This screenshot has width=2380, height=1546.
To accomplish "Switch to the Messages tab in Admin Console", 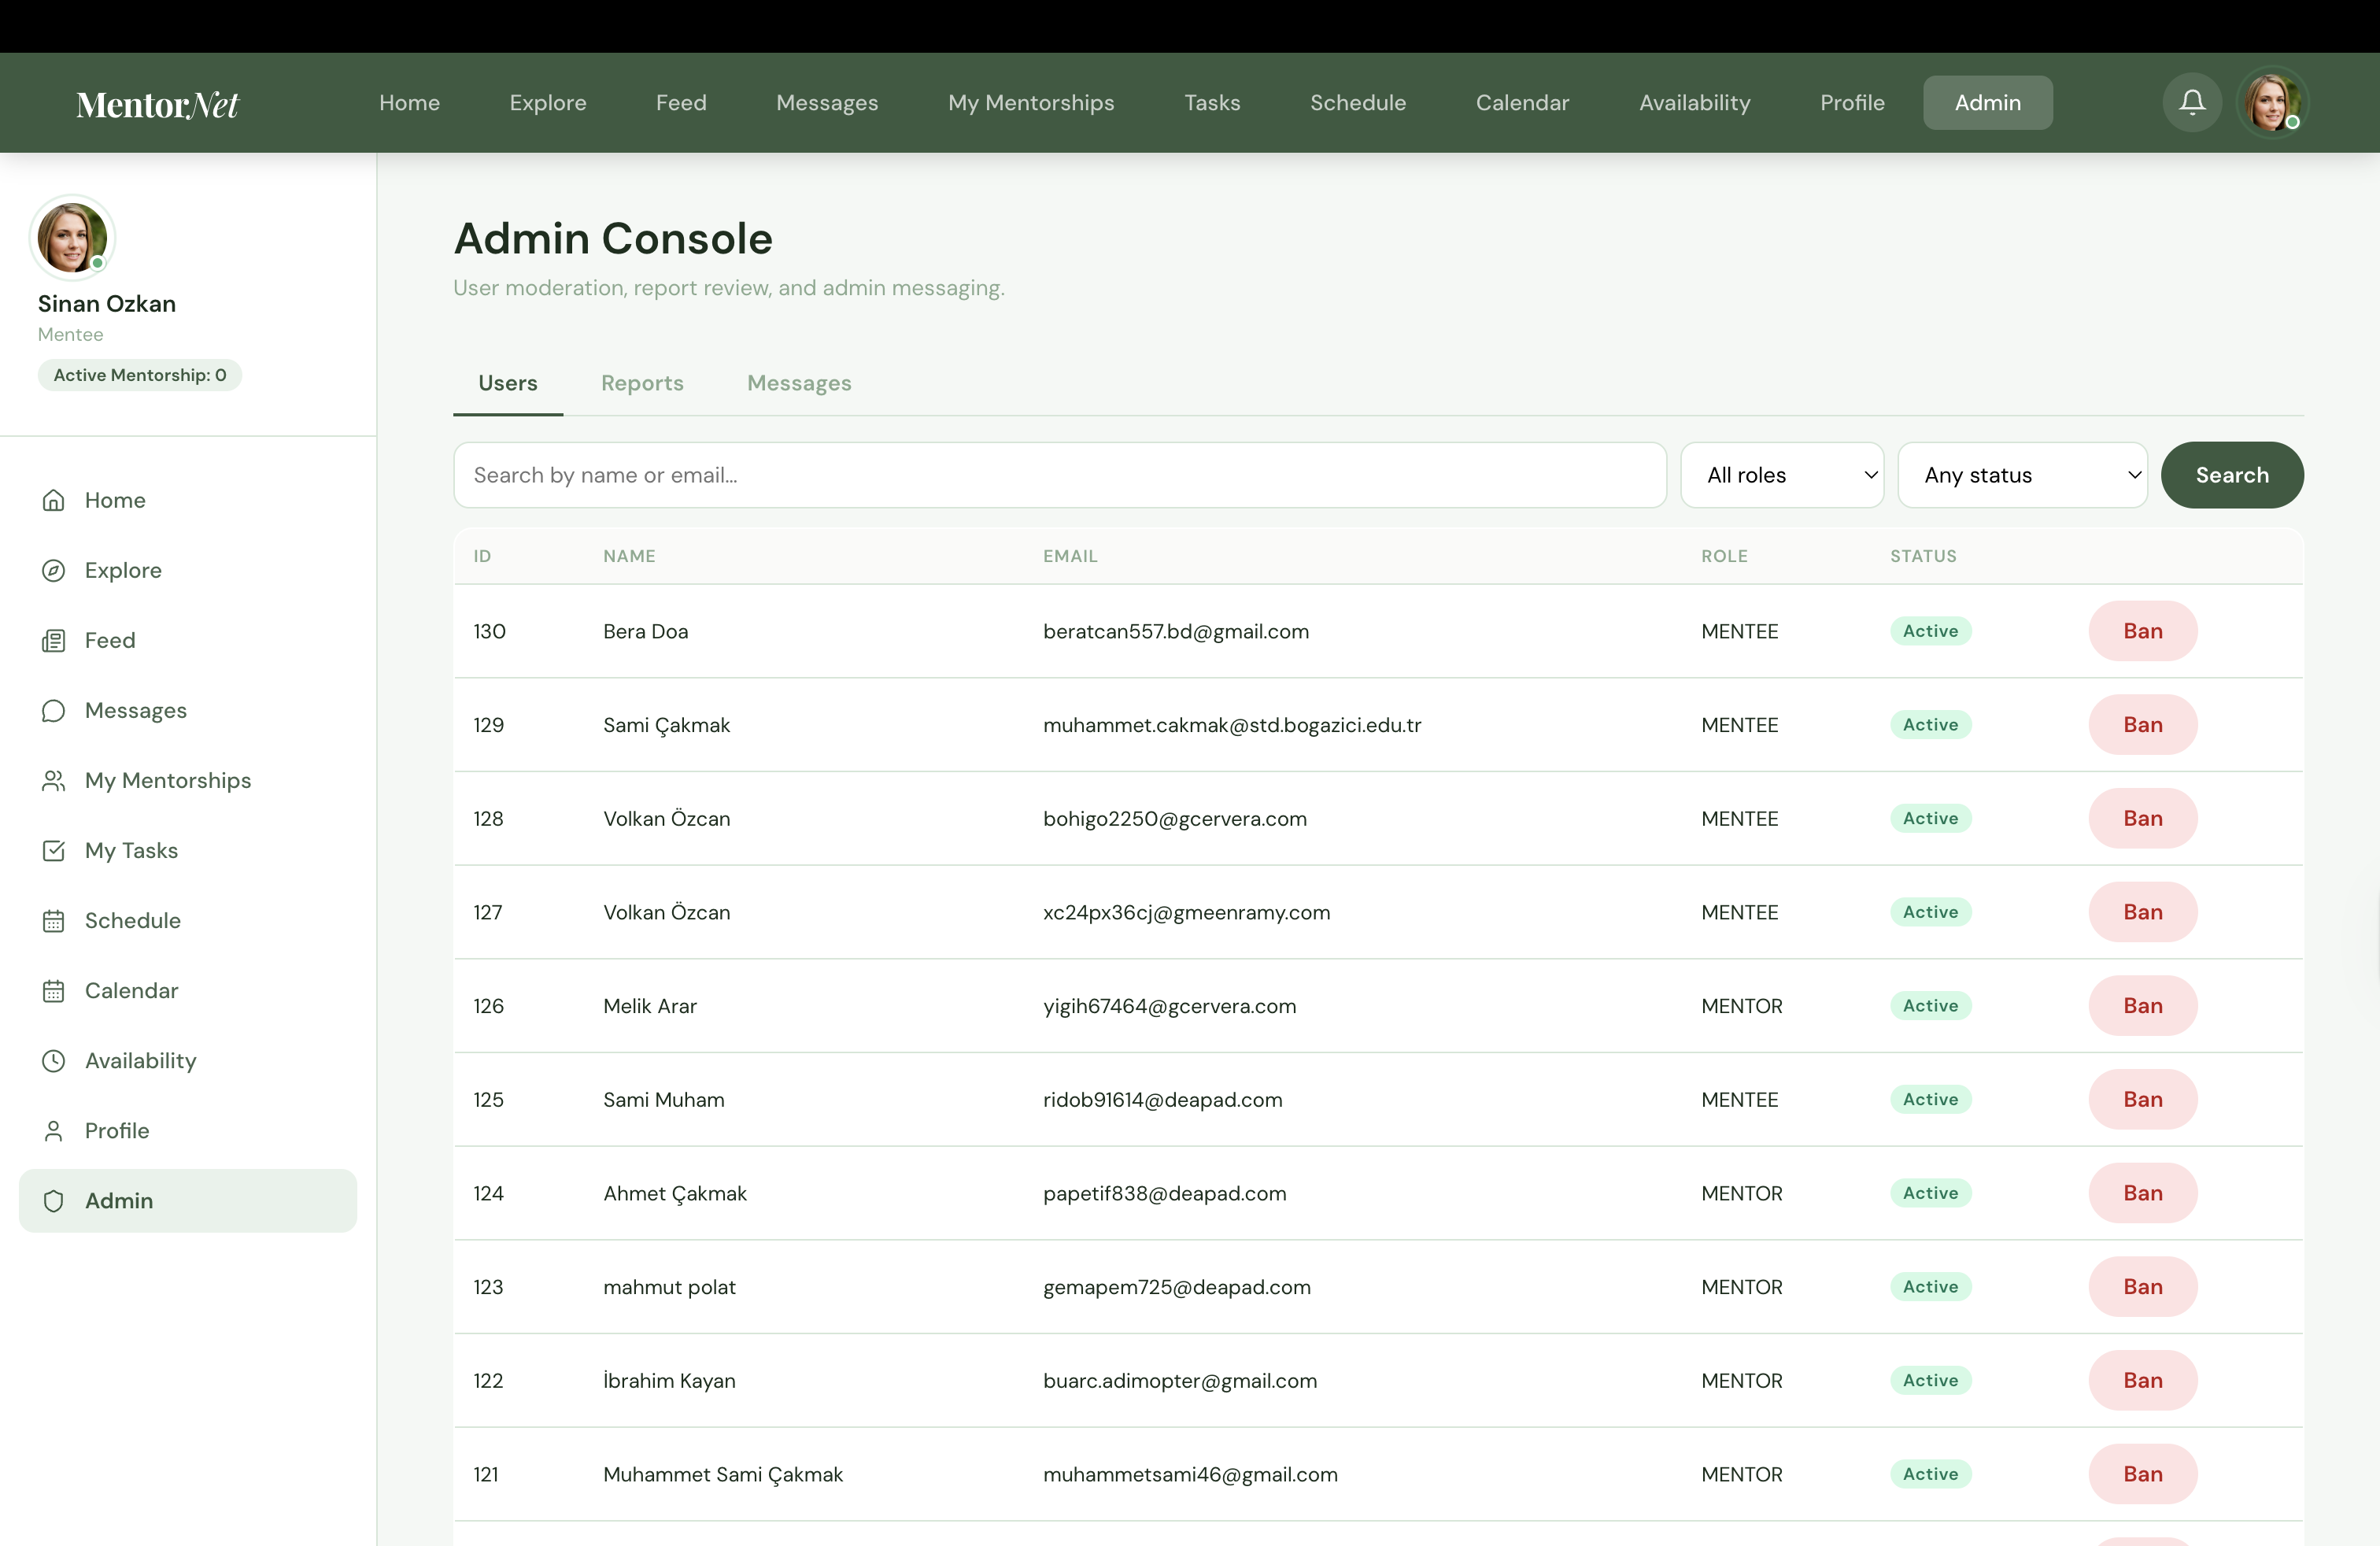I will [x=799, y=383].
